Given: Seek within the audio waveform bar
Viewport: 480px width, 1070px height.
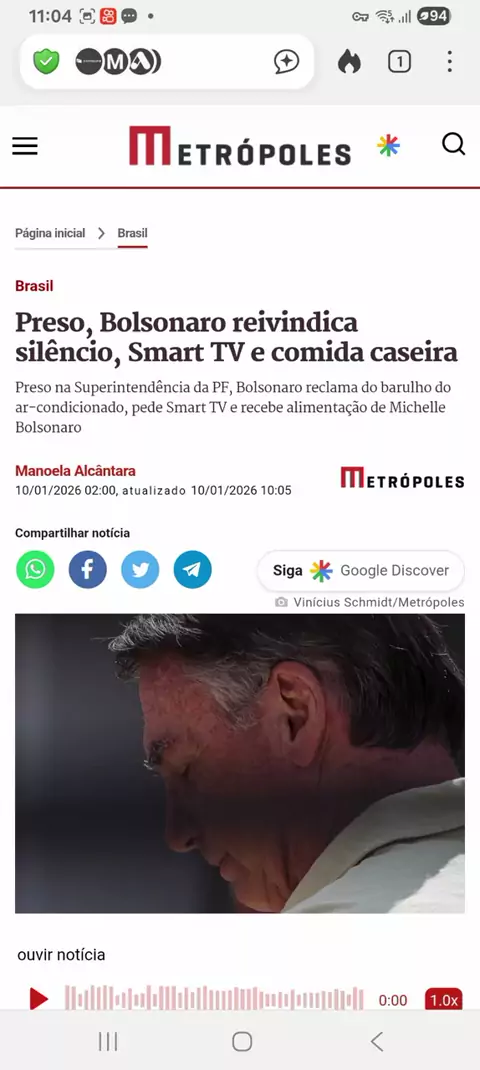Looking at the screenshot, I should coord(214,1000).
